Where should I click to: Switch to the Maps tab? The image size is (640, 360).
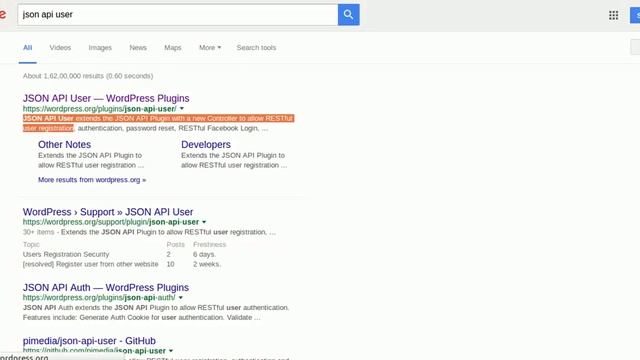click(173, 48)
